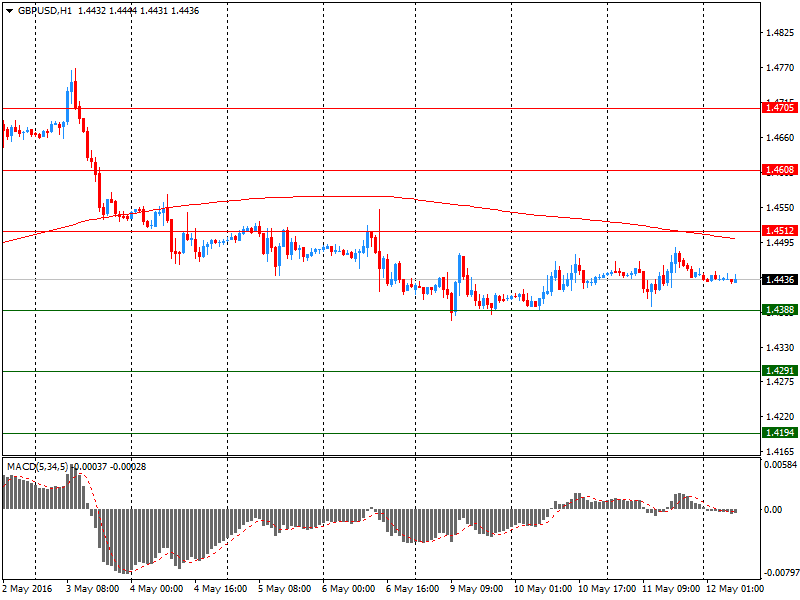Select the 10 May 01:00 time axis label

point(543,589)
